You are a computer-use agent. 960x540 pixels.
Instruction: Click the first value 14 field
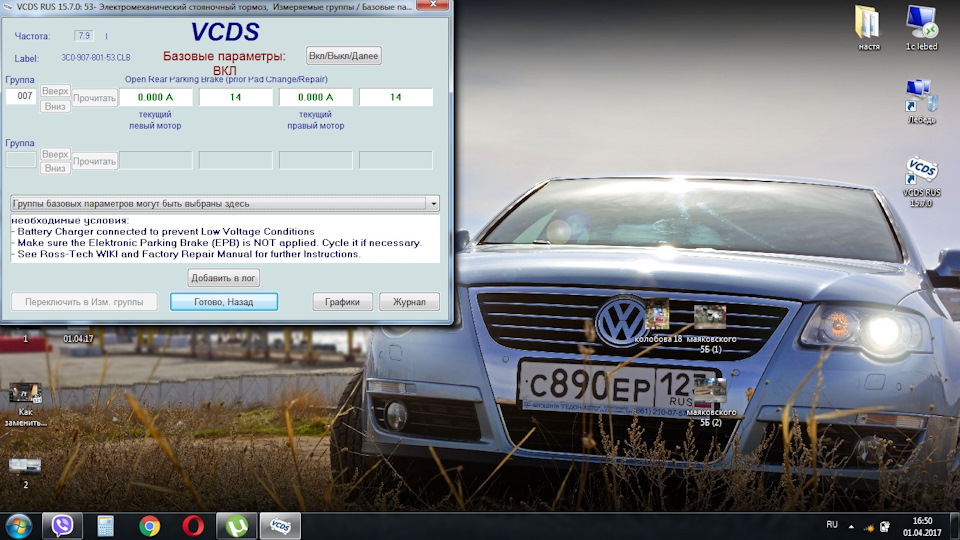tap(236, 97)
